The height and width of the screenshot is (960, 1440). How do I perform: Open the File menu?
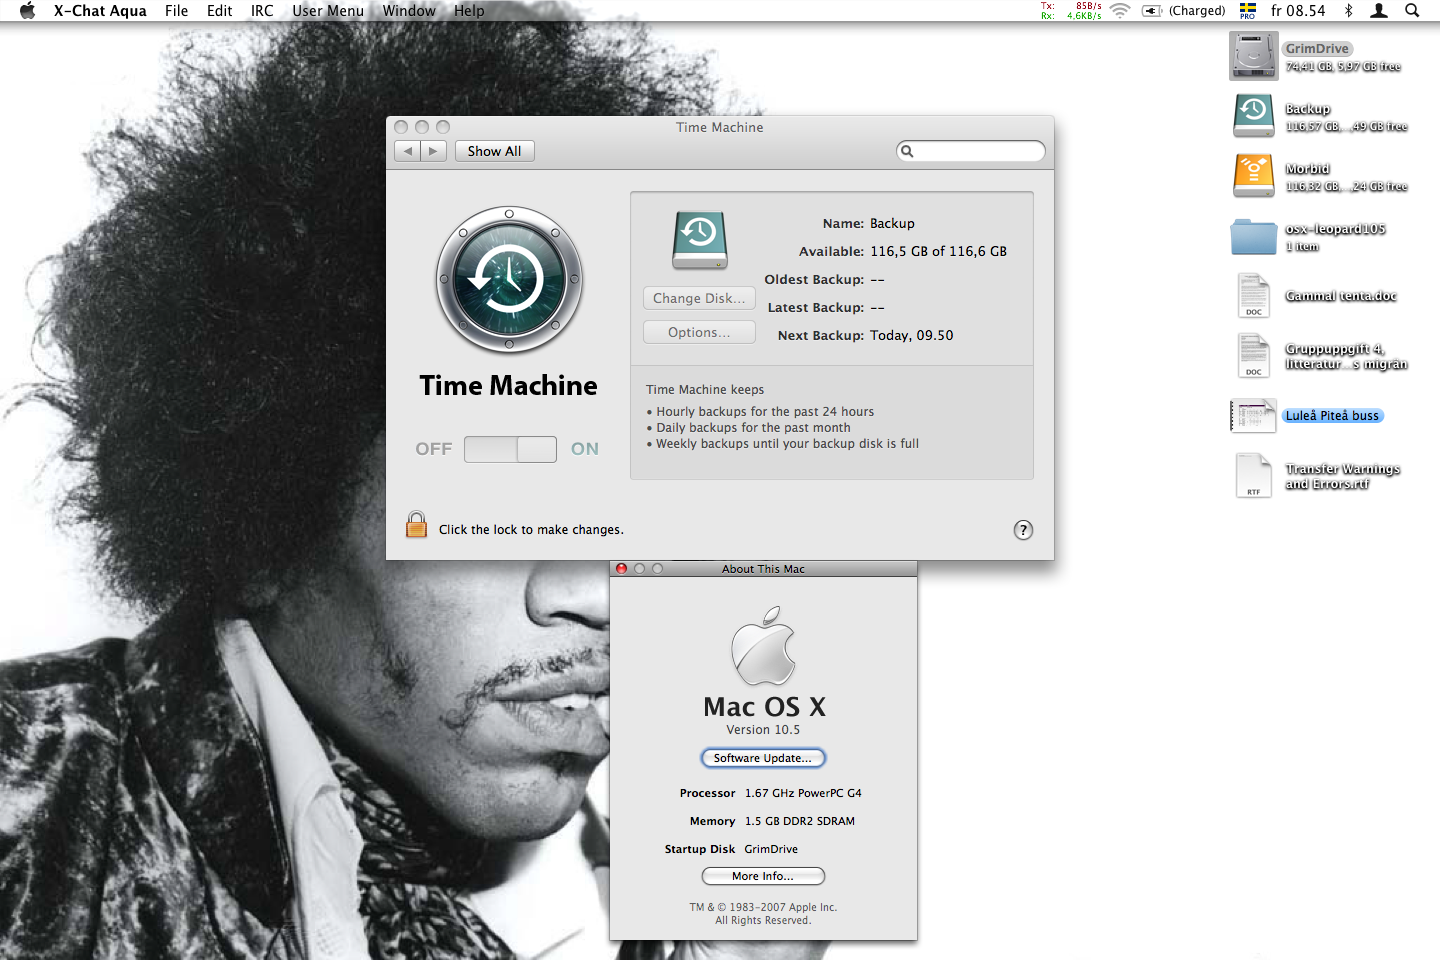(176, 11)
